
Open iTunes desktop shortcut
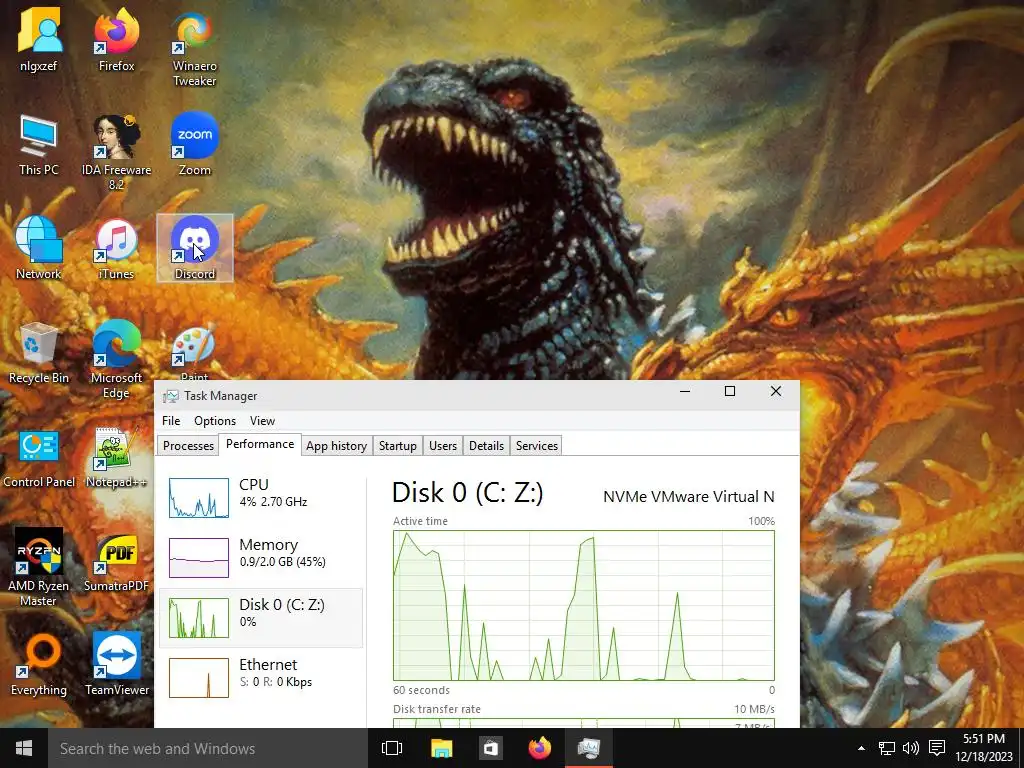[x=116, y=249]
